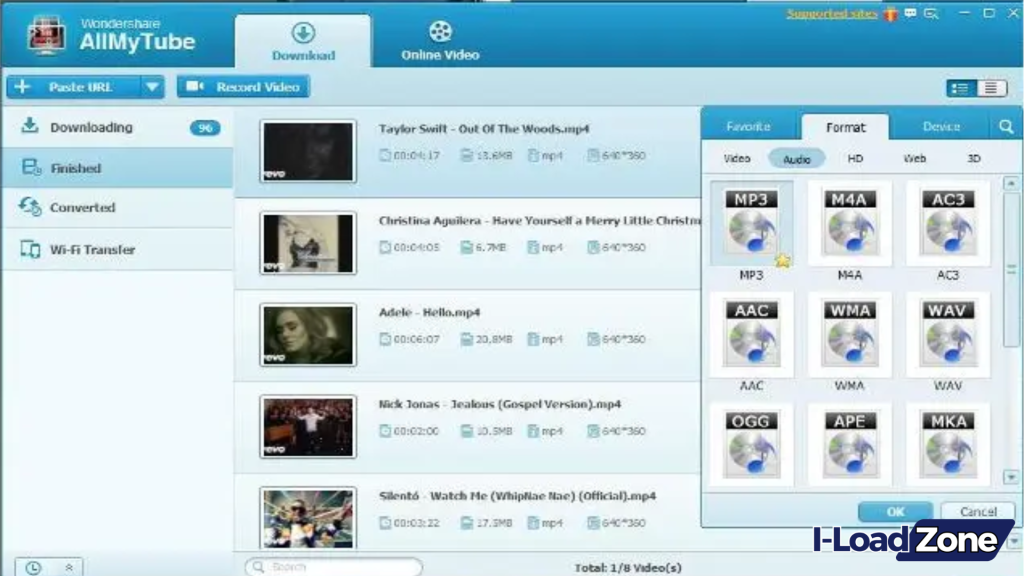
Task: Click the AllMyTube logo icon
Action: (x=45, y=35)
